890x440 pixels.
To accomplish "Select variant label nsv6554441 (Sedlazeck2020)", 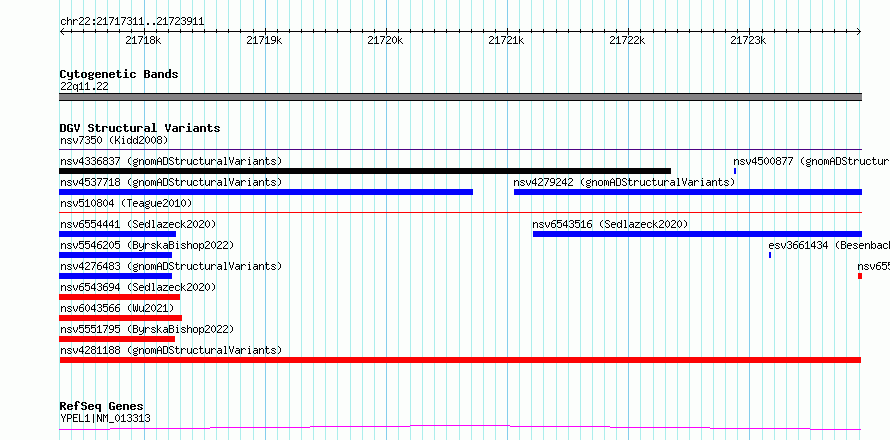I will tap(138, 224).
